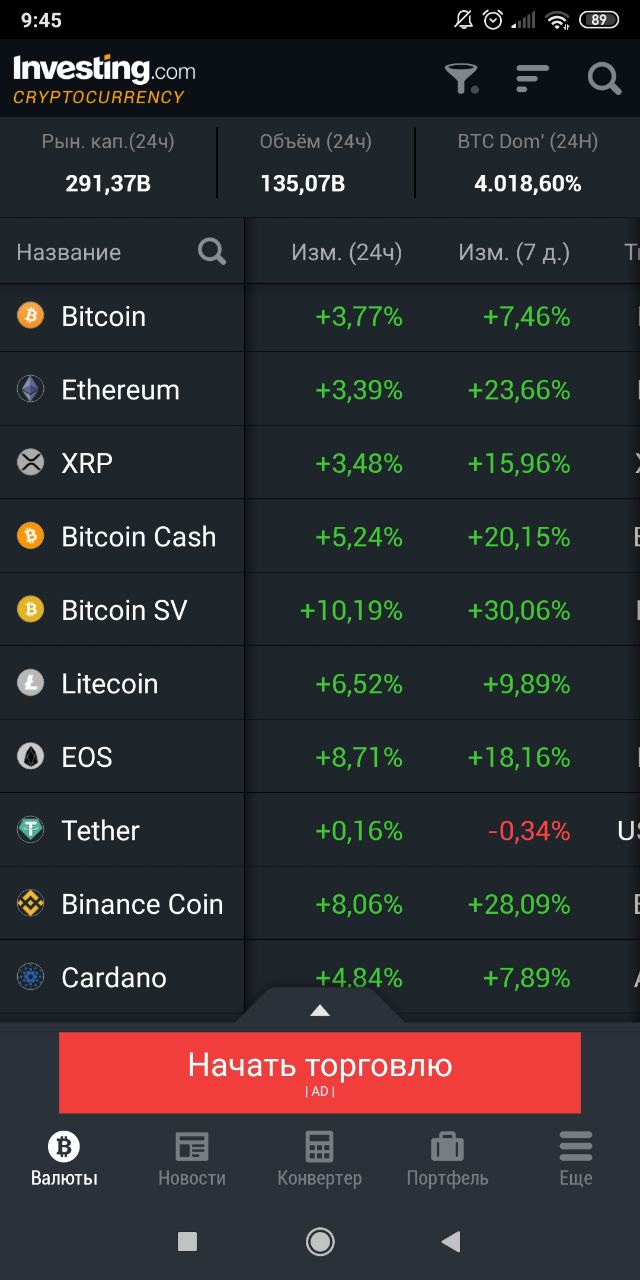Select the Cardano row
The image size is (640, 1280).
(320, 977)
